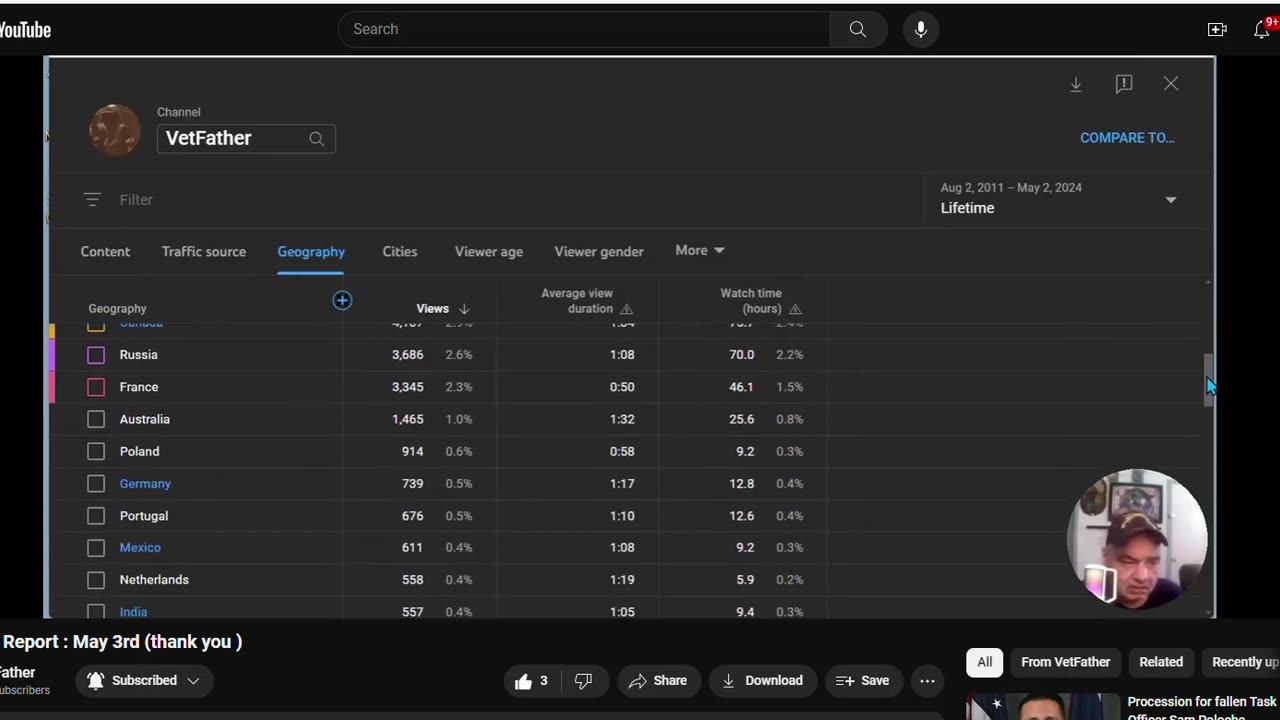Open the VetFather channel selector box
The image size is (1280, 720).
click(245, 138)
